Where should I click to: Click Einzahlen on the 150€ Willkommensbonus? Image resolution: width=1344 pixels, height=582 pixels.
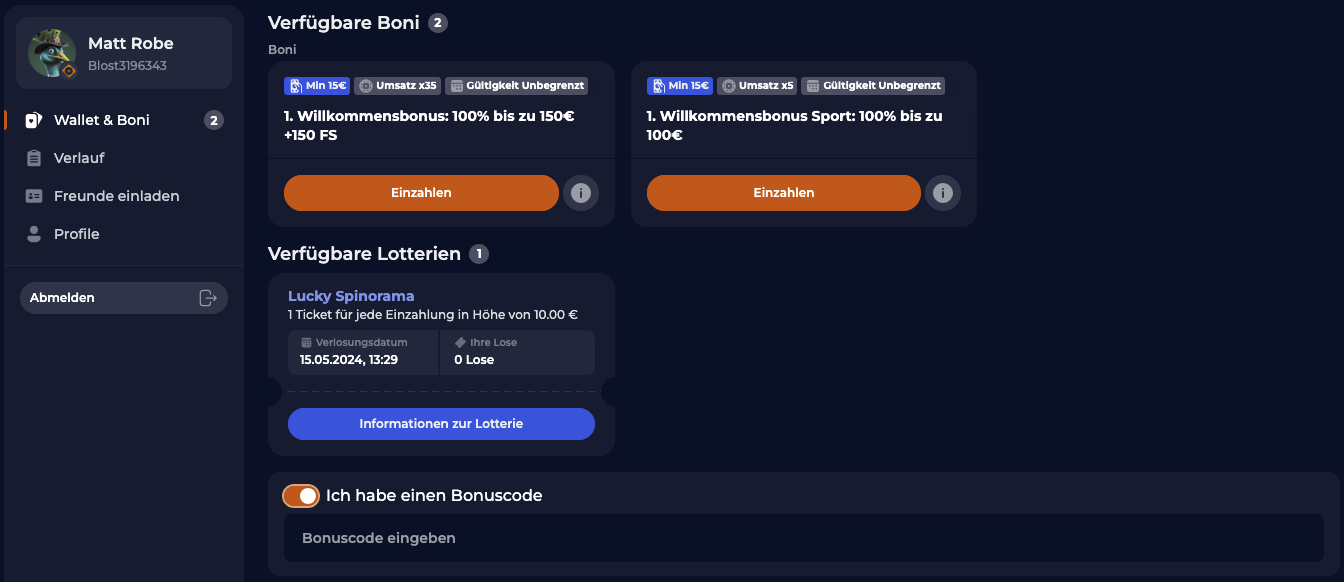pyautogui.click(x=421, y=193)
